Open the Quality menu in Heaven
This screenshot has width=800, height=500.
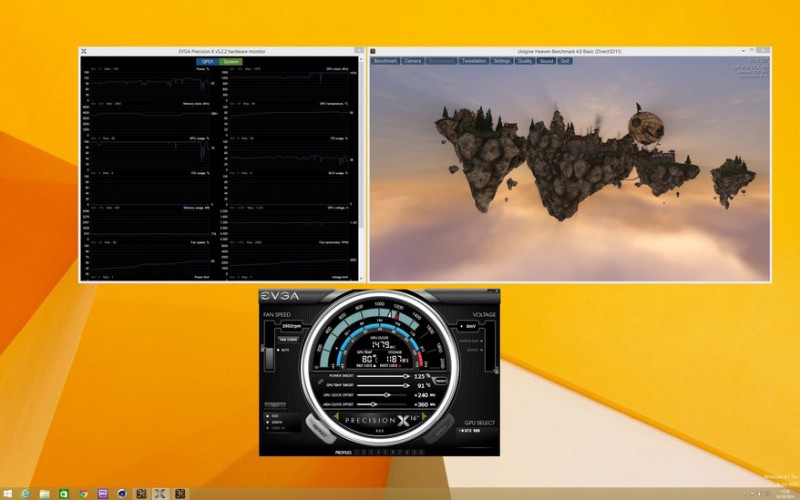coord(524,61)
